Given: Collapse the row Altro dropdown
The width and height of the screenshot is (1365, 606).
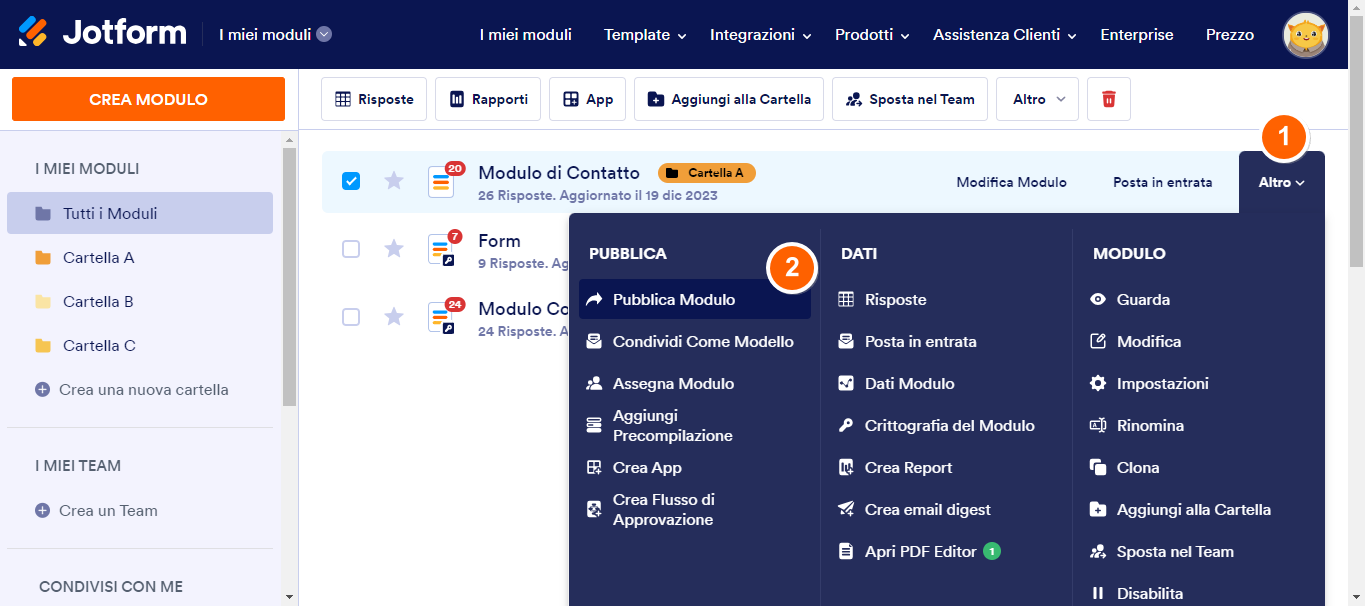Looking at the screenshot, I should click(x=1281, y=182).
